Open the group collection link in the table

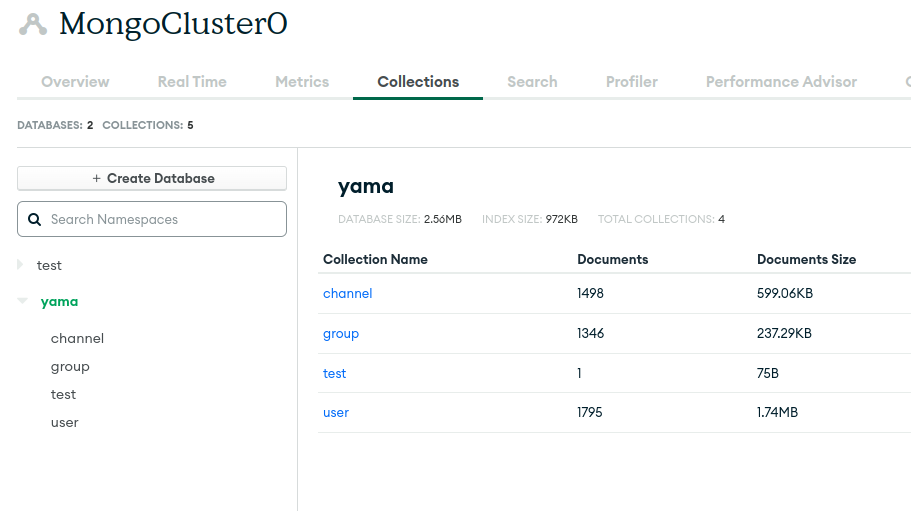(x=341, y=333)
